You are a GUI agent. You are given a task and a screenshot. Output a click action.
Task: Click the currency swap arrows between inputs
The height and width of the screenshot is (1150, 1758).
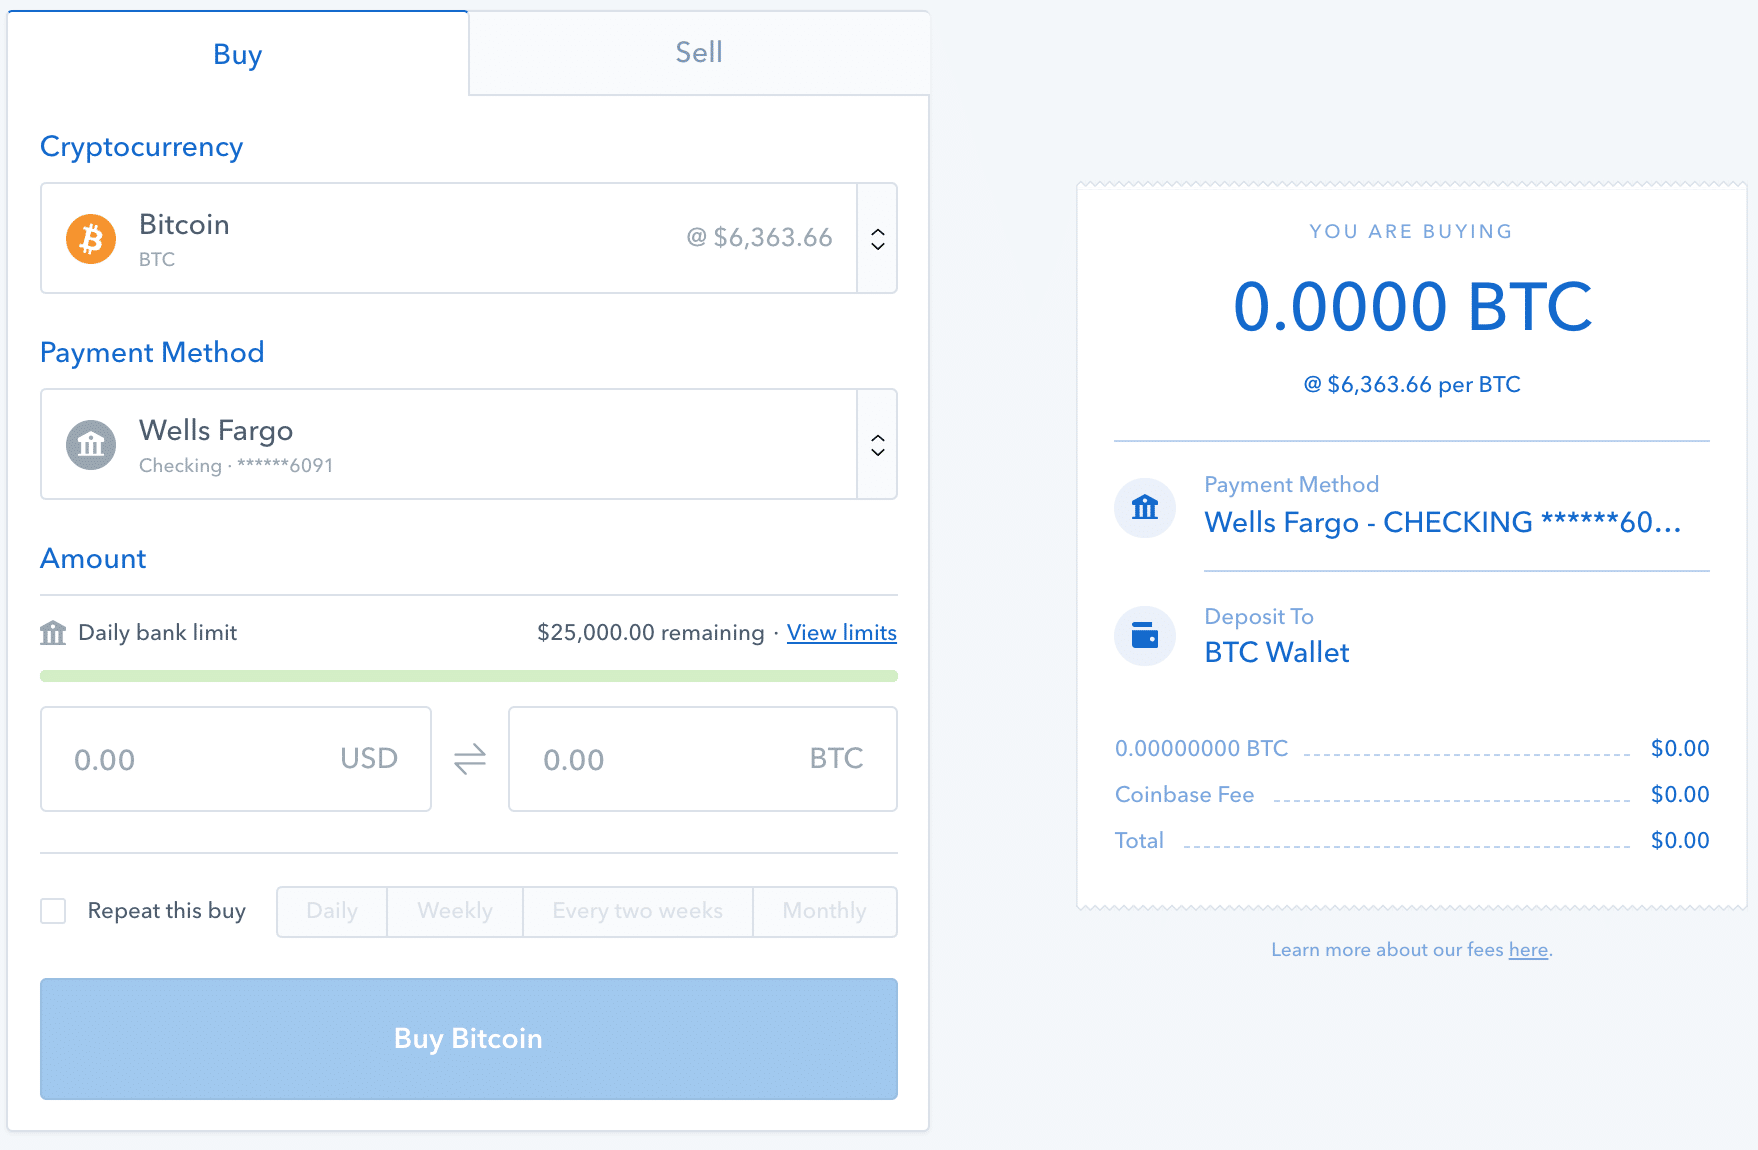[469, 759]
